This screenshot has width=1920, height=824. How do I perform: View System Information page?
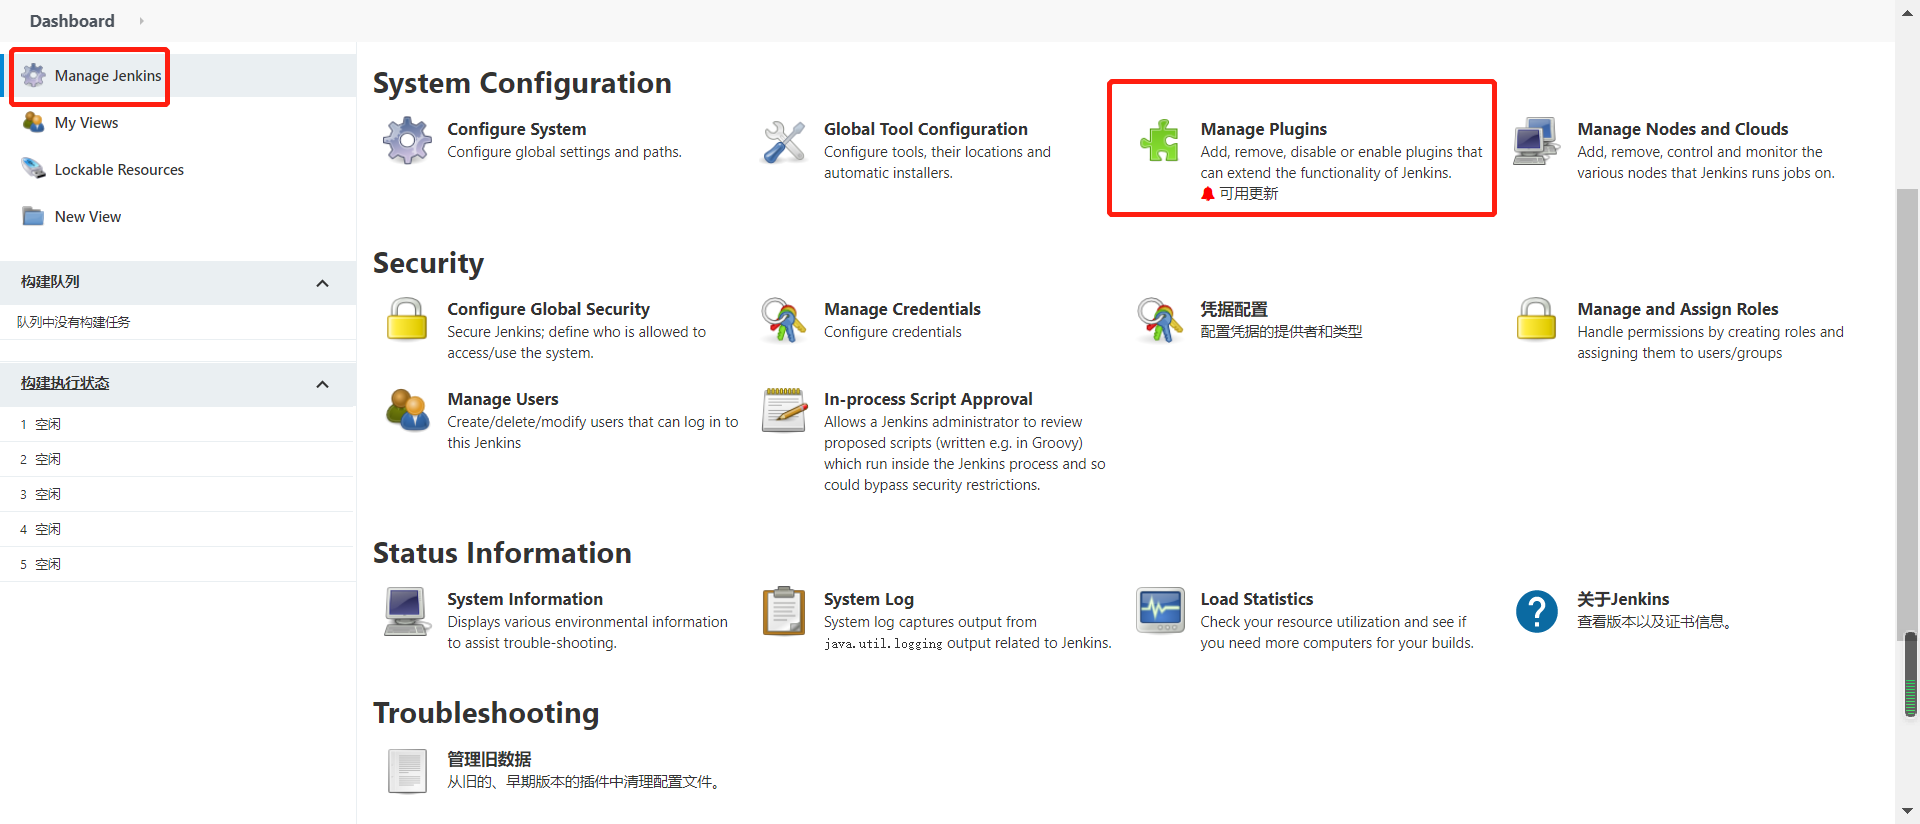point(525,599)
